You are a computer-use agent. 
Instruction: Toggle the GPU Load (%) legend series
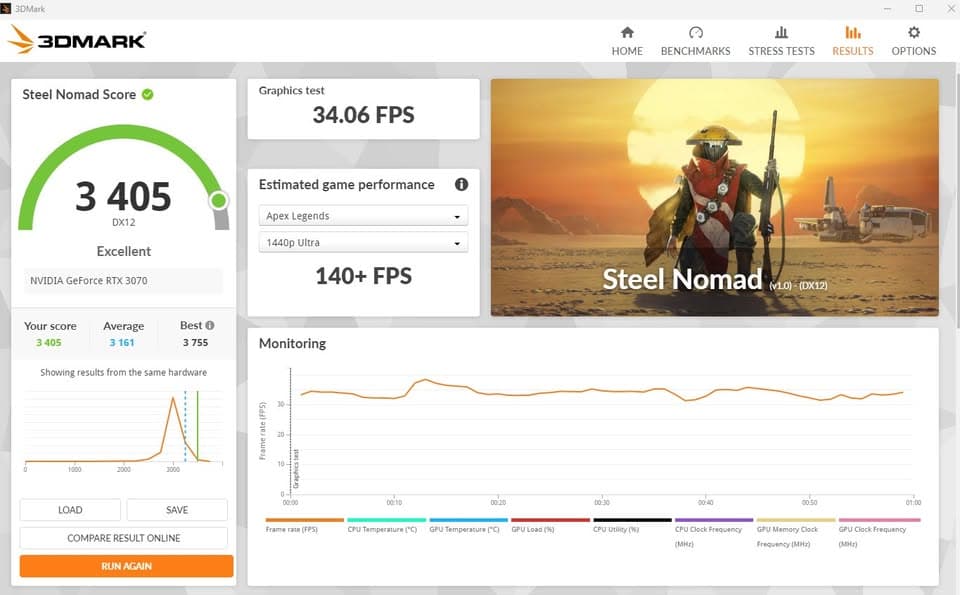(x=550, y=525)
